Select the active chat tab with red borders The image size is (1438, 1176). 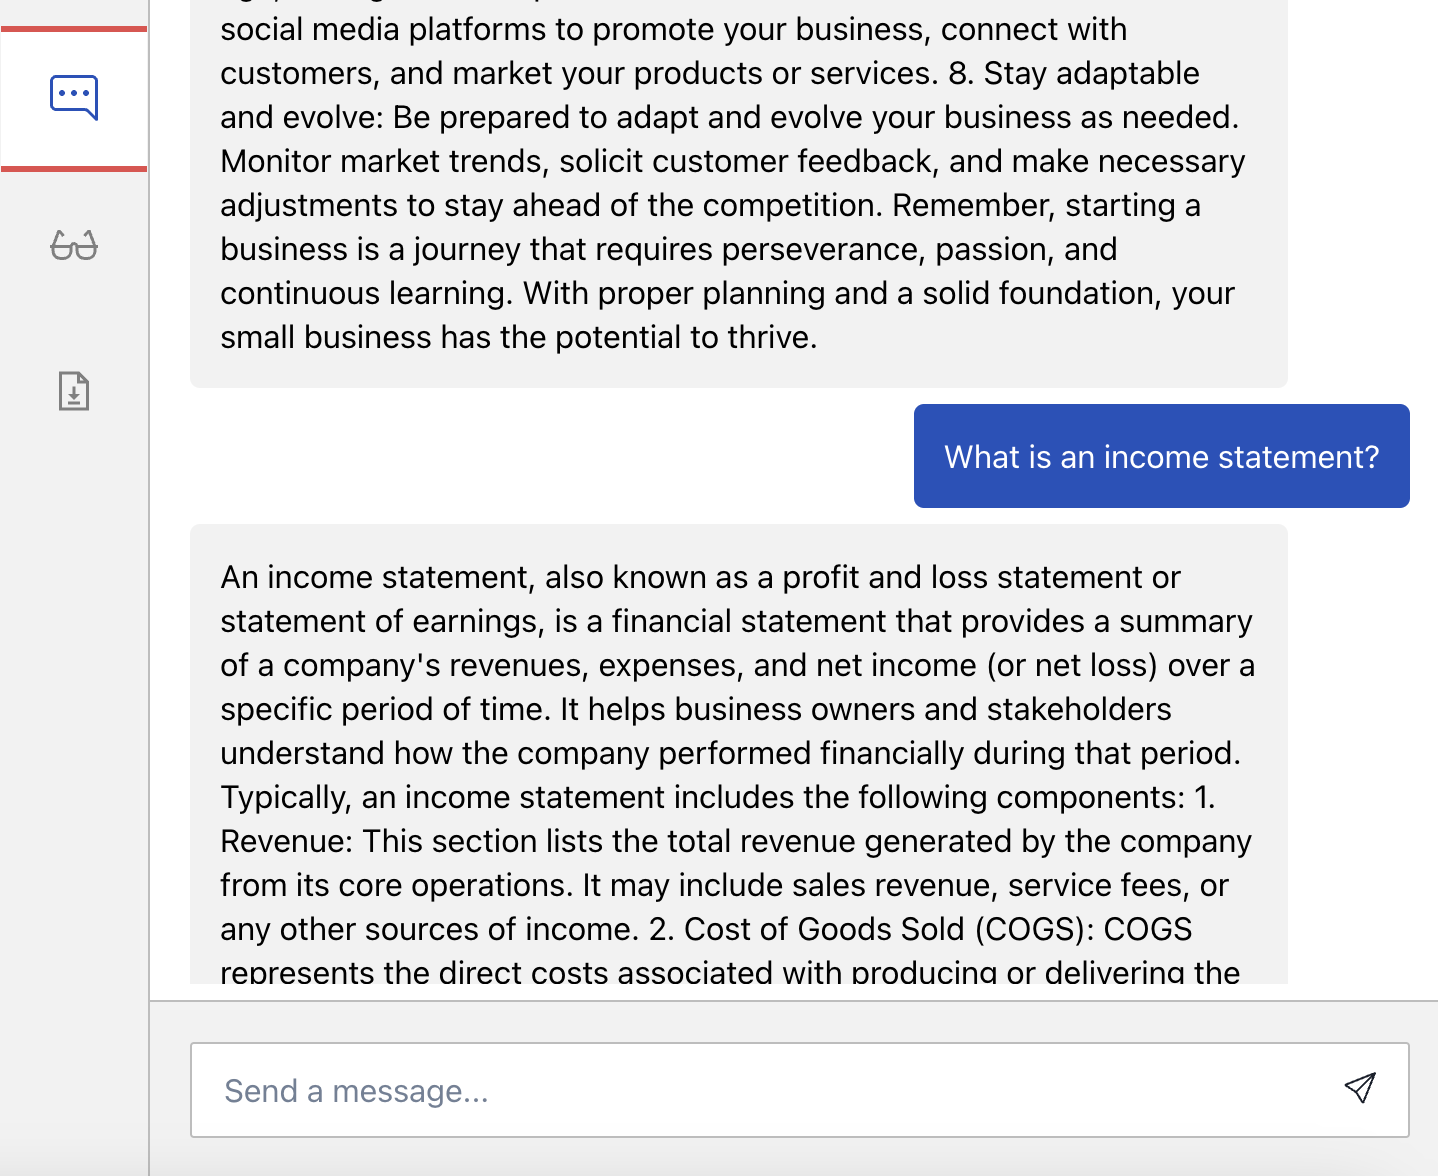pyautogui.click(x=74, y=98)
